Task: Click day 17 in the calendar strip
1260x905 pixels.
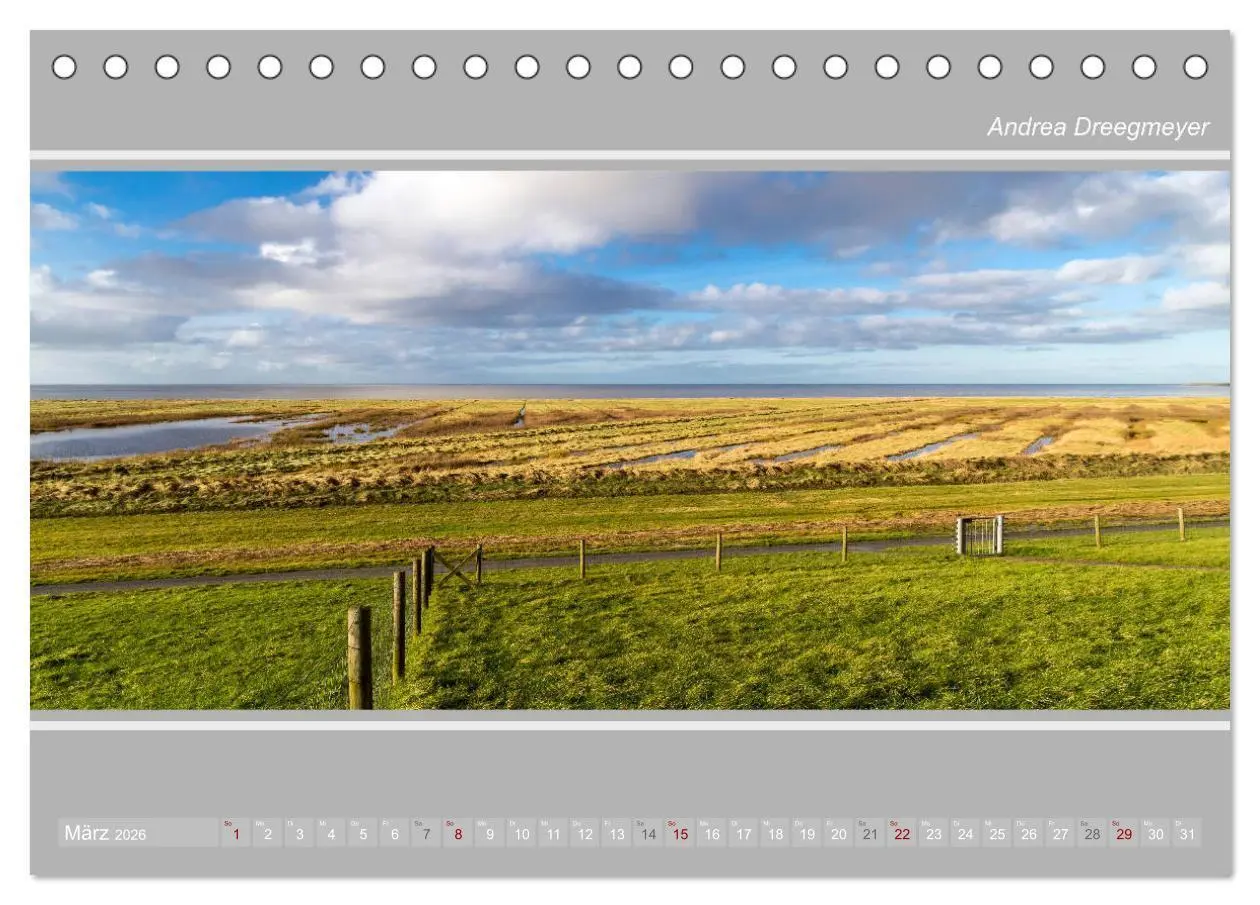Action: point(743,833)
